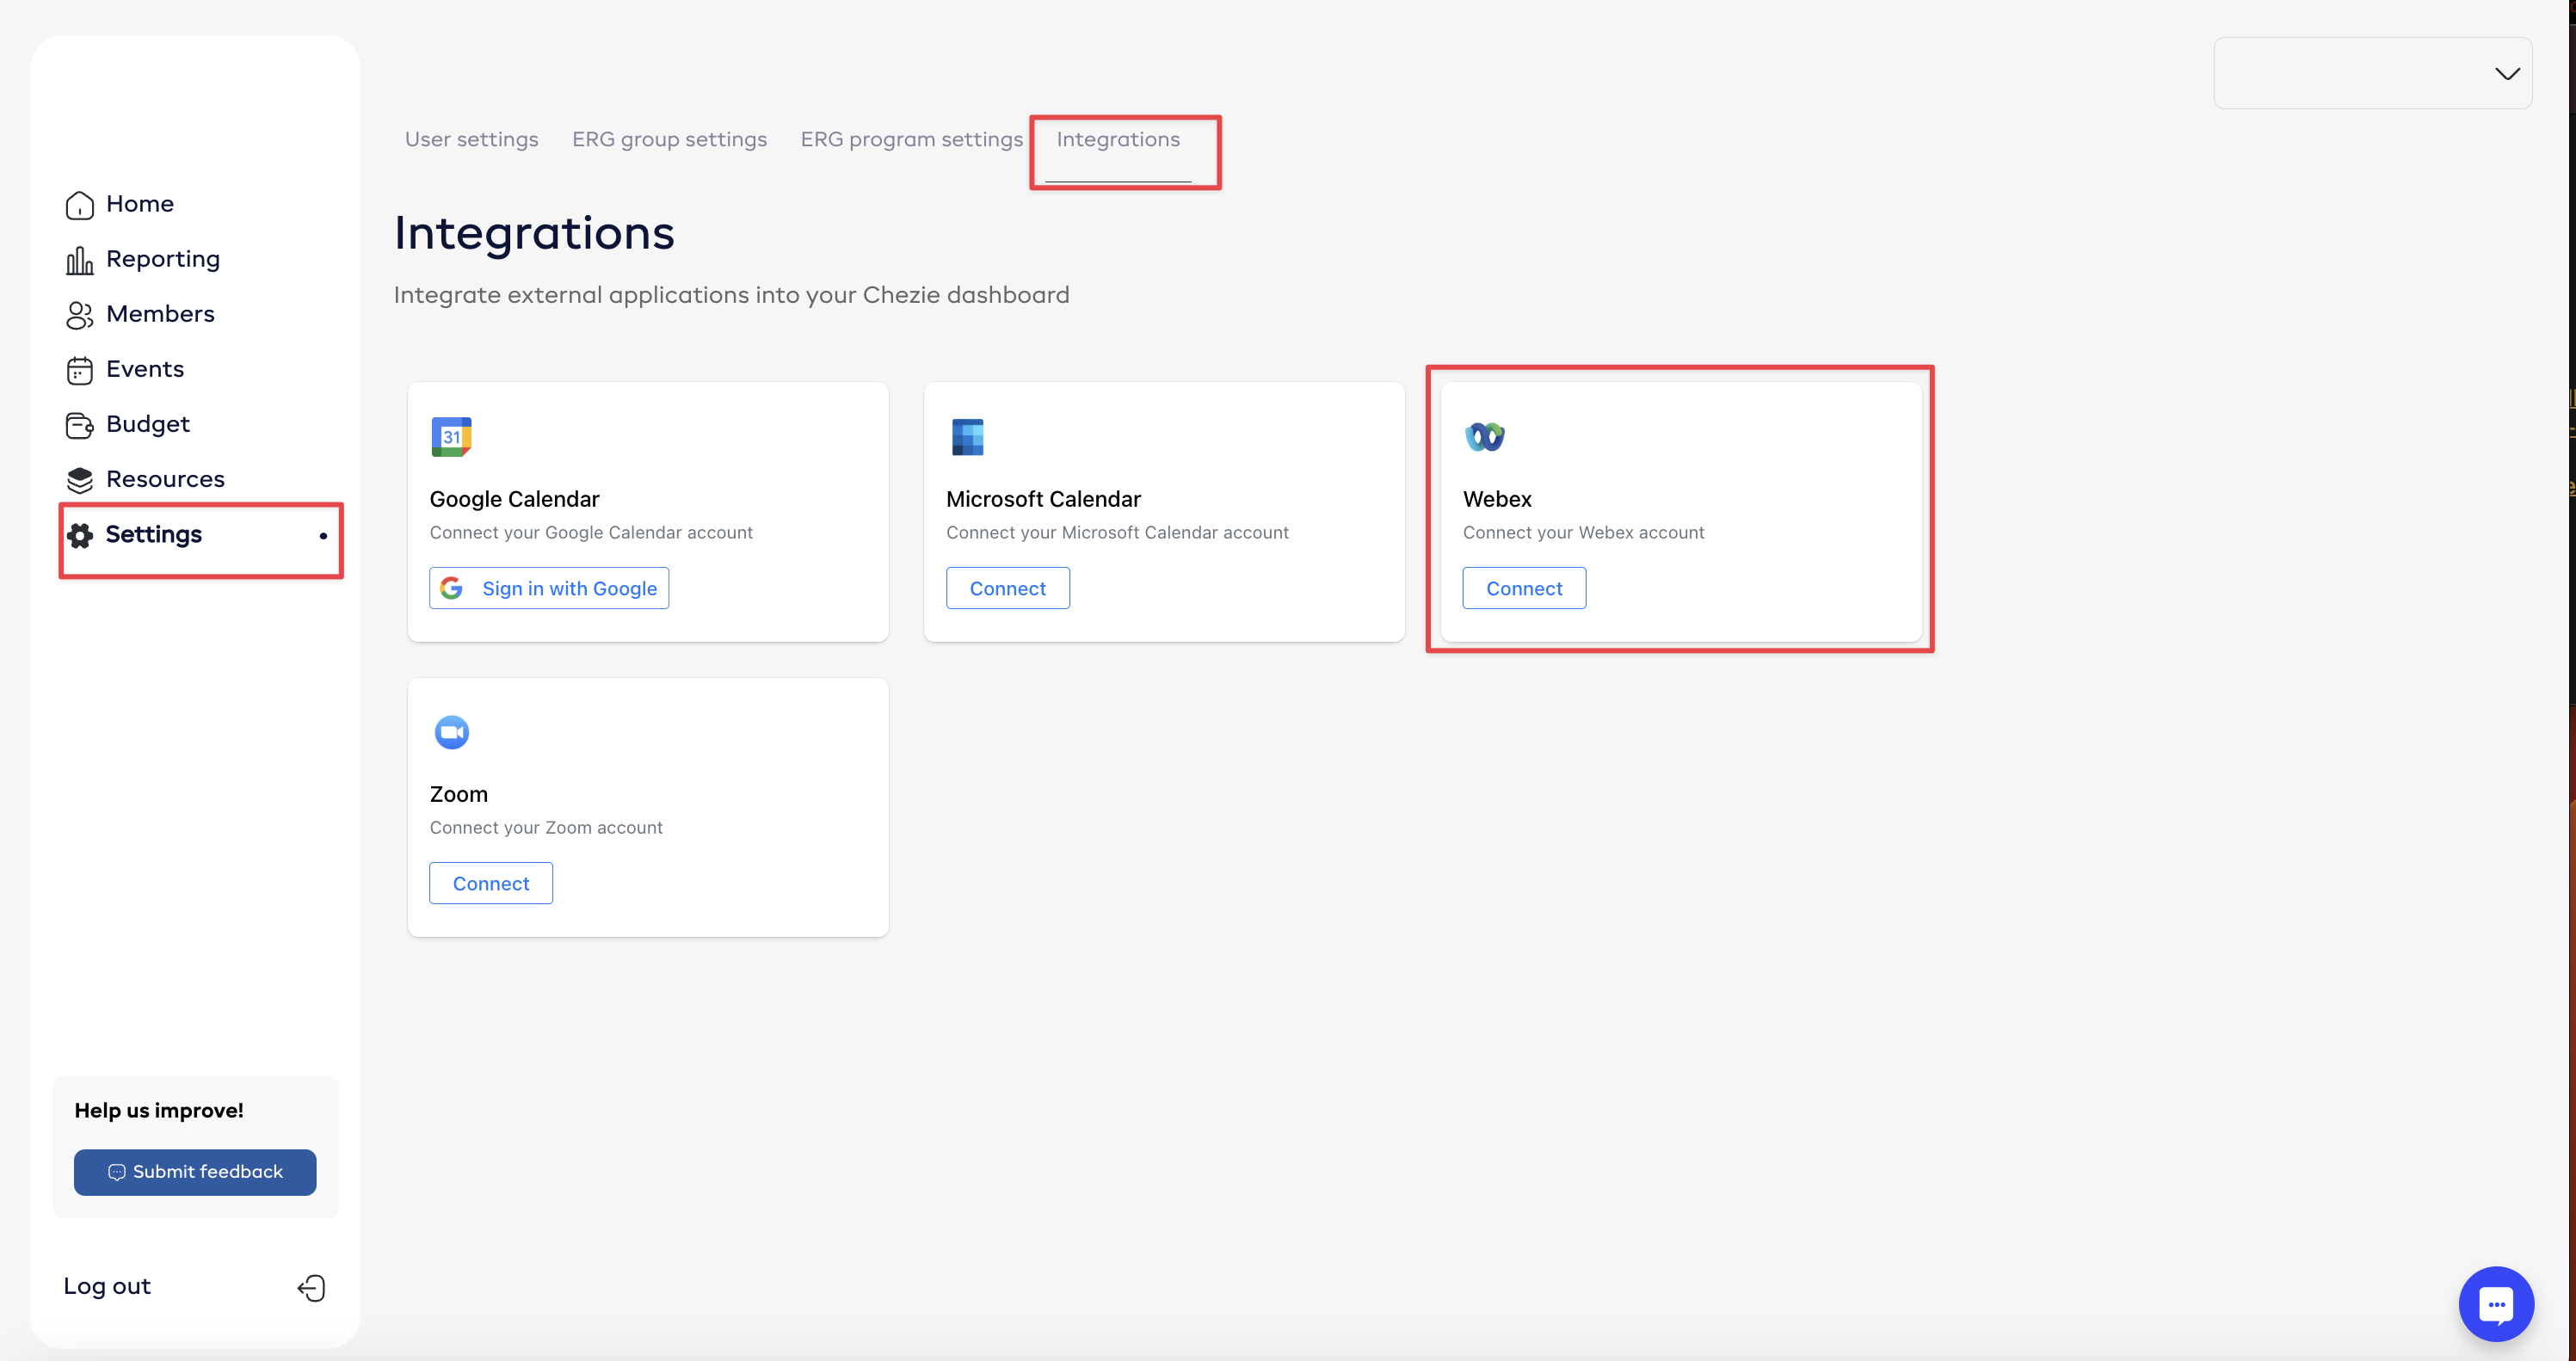Click the Home house icon
This screenshot has height=1361, width=2576.
pos(79,205)
